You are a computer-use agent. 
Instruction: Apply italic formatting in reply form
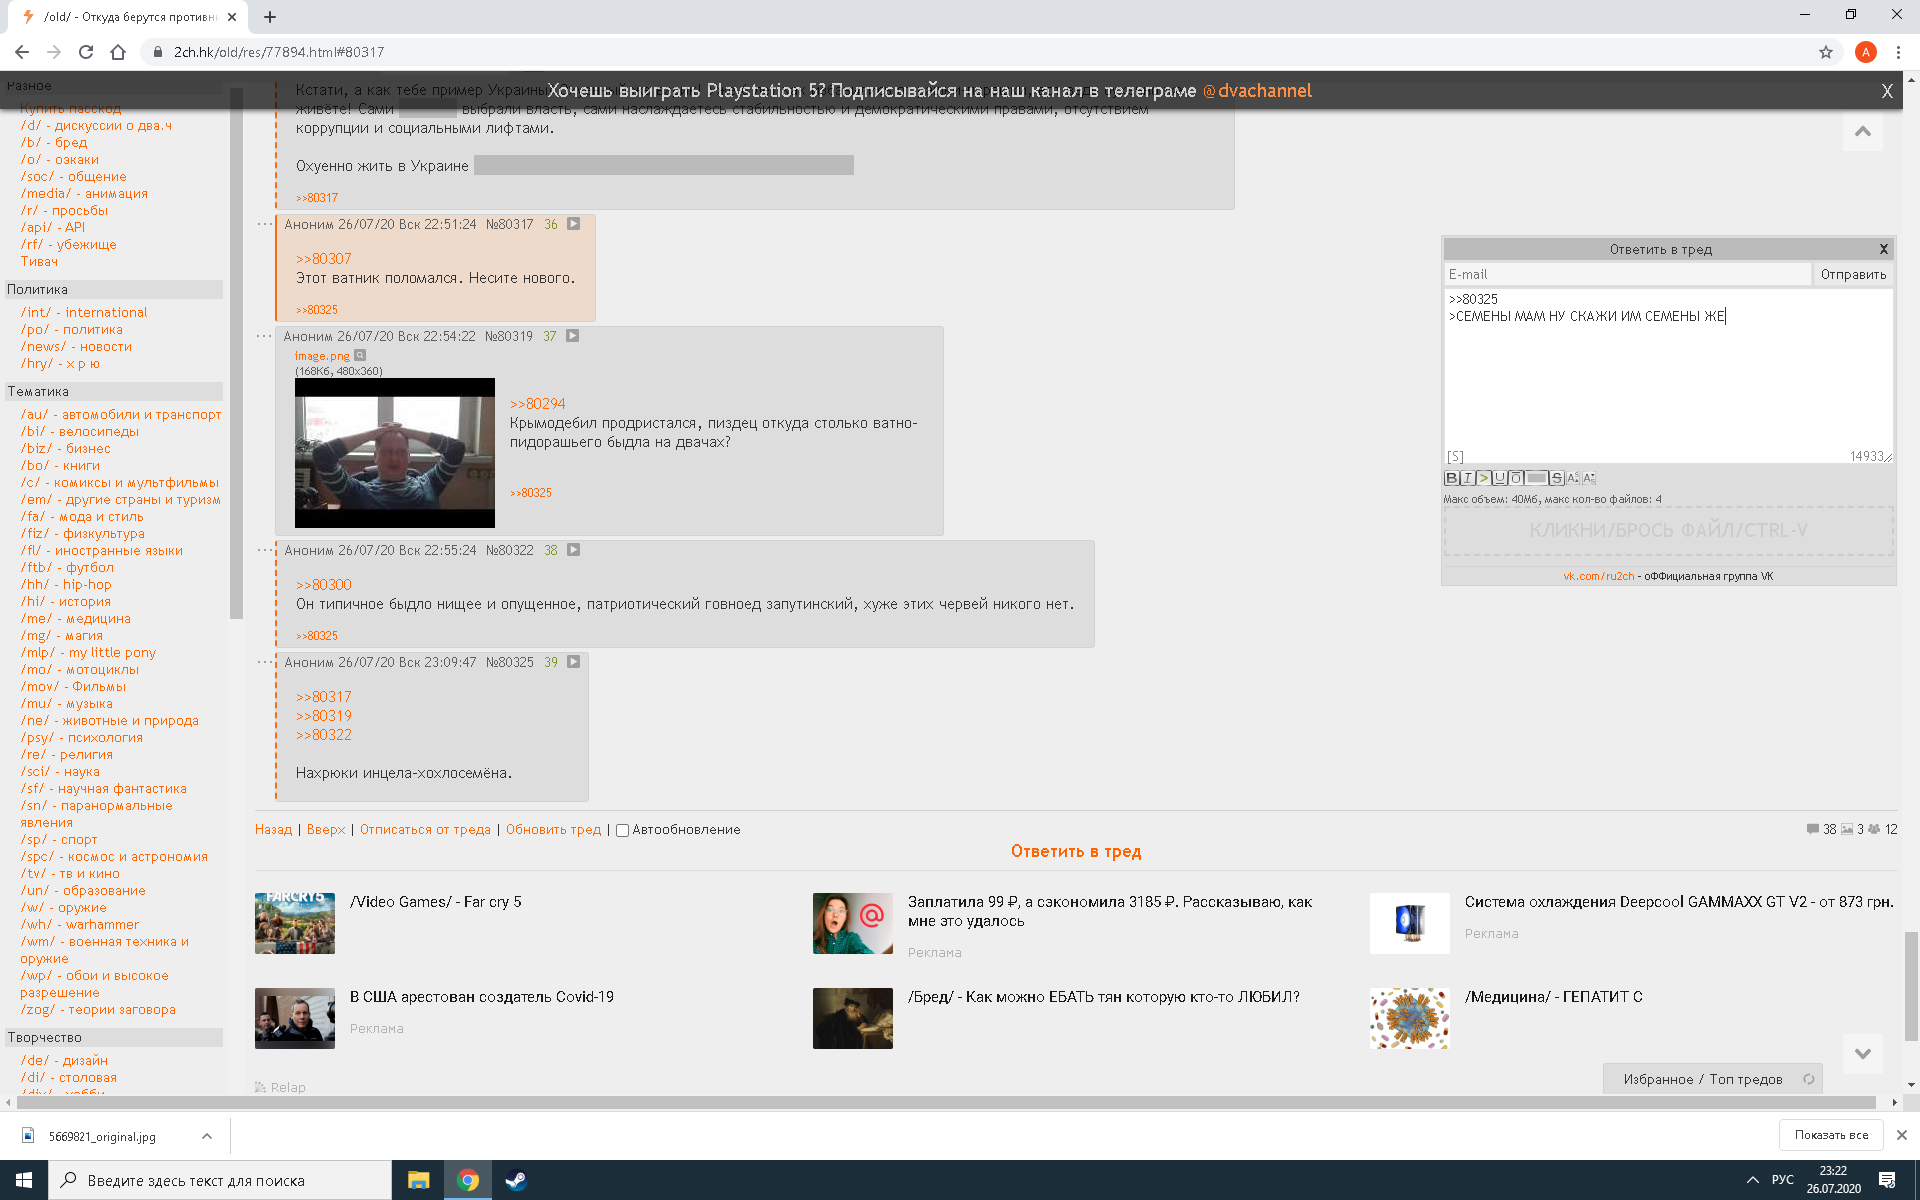[x=1467, y=478]
